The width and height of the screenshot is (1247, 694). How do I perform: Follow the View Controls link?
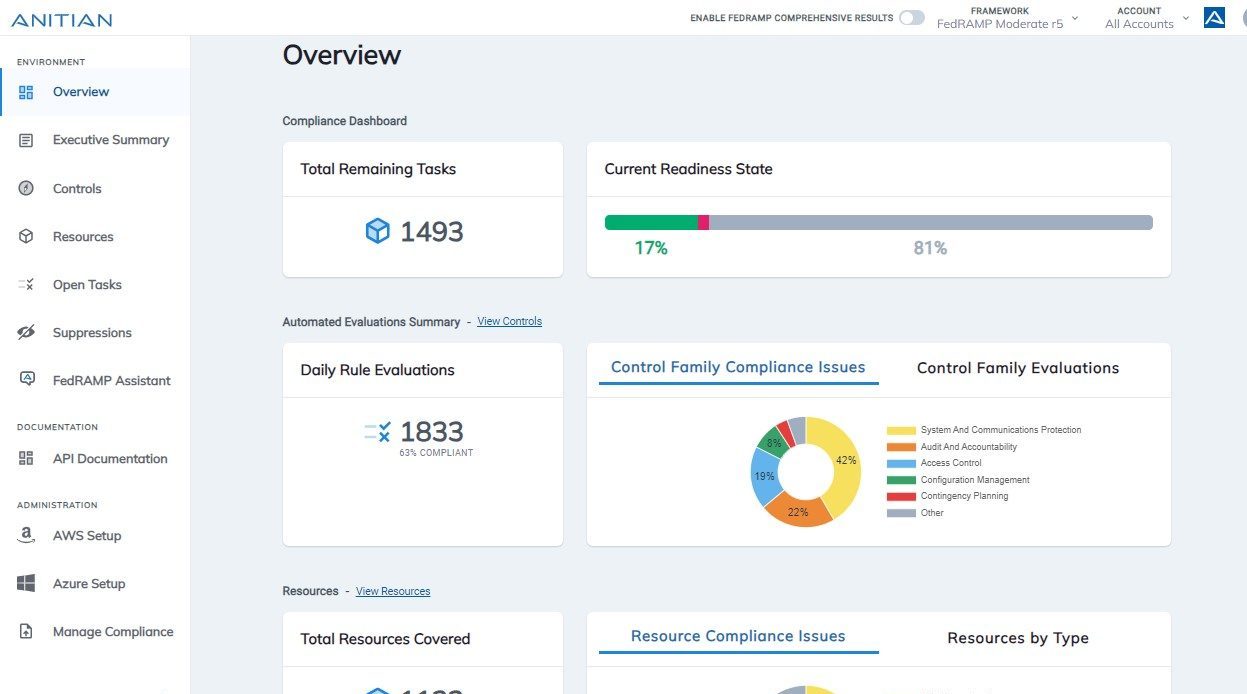(509, 322)
